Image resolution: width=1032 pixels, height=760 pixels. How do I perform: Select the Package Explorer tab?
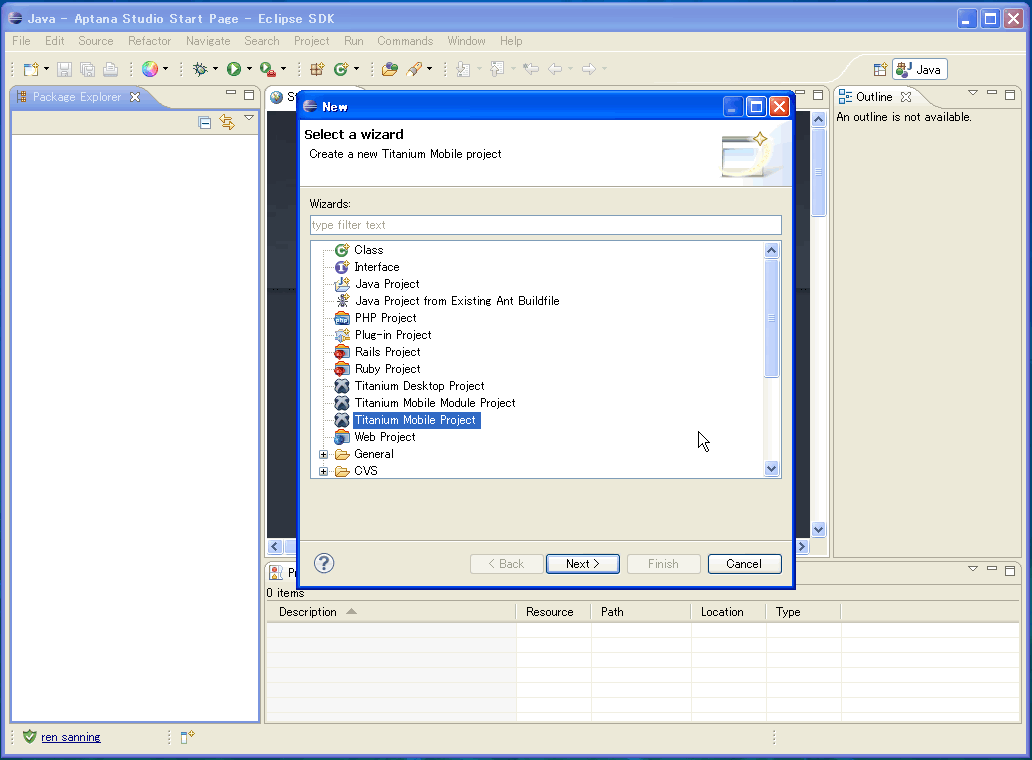click(76, 97)
